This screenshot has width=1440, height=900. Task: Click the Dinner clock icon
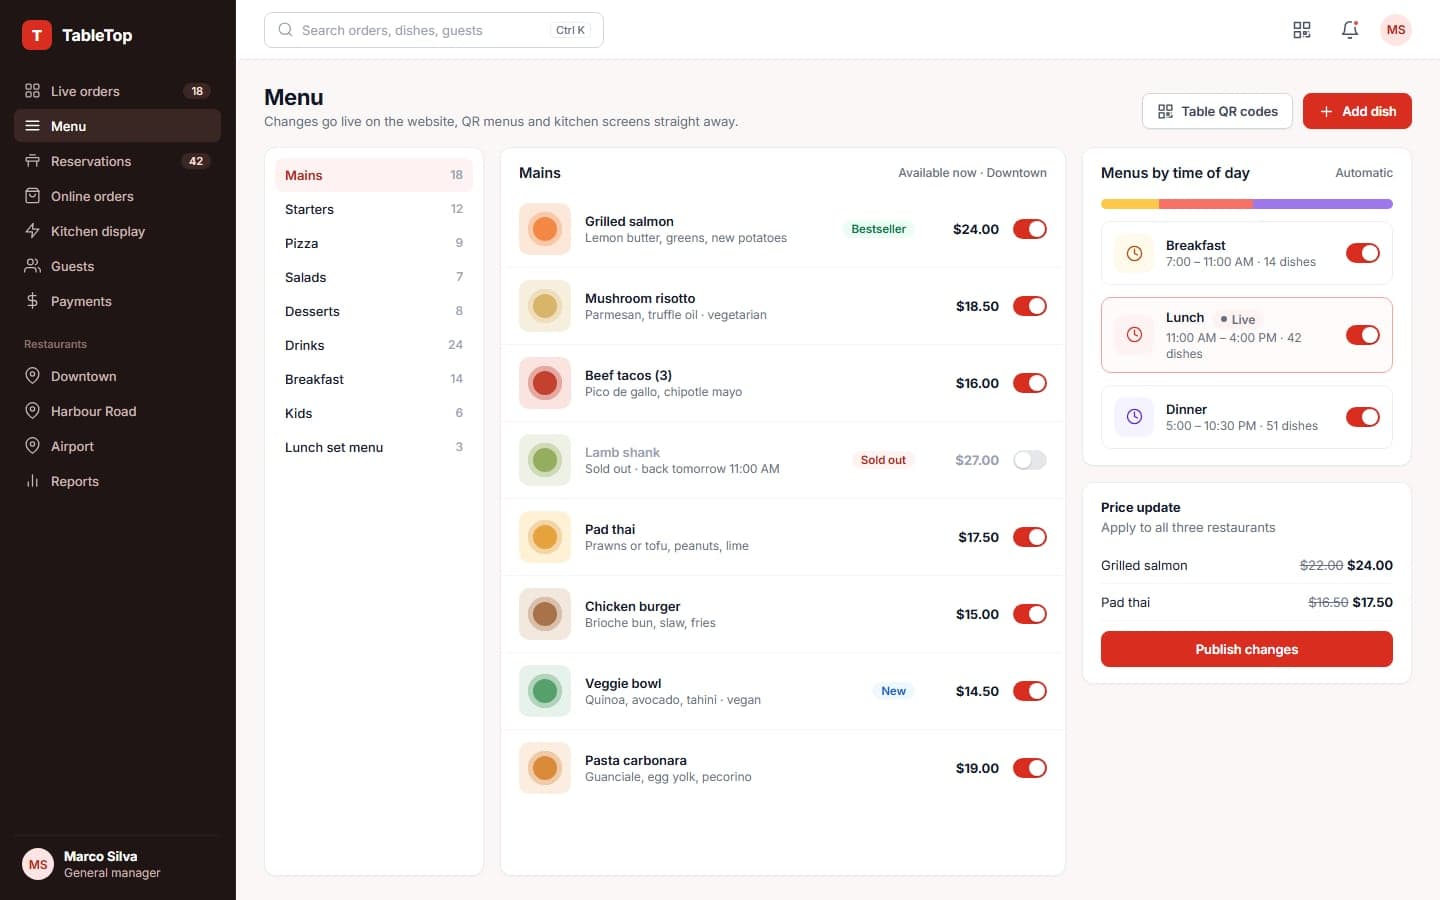pyautogui.click(x=1134, y=417)
